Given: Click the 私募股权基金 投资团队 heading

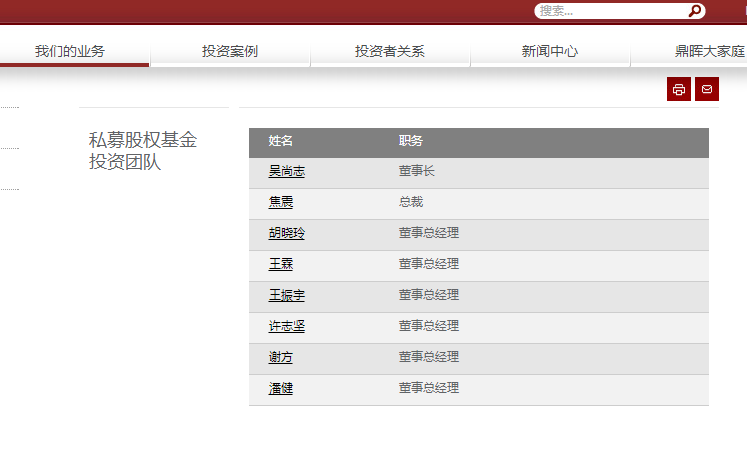Looking at the screenshot, I should (142, 151).
